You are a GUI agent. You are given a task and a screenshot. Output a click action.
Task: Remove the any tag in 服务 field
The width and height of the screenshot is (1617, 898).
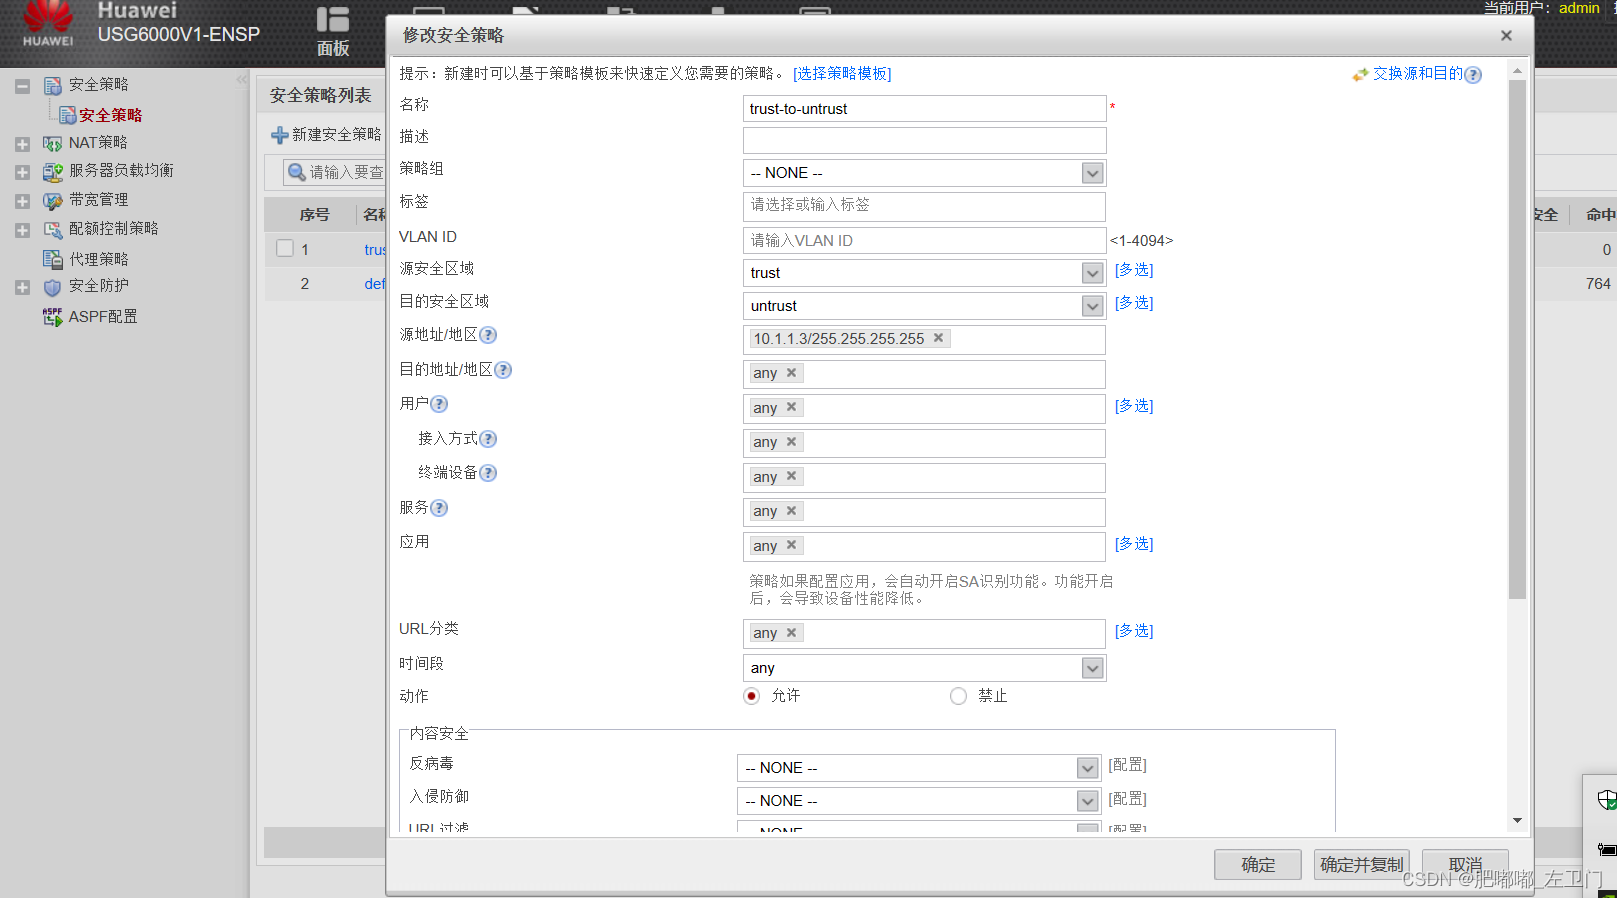pos(791,510)
